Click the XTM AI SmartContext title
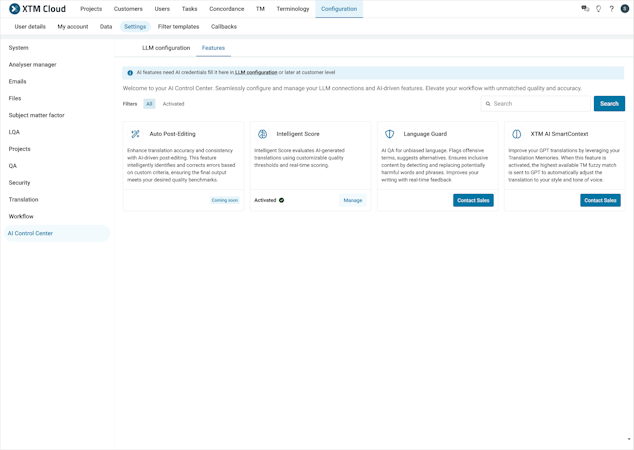 559,134
